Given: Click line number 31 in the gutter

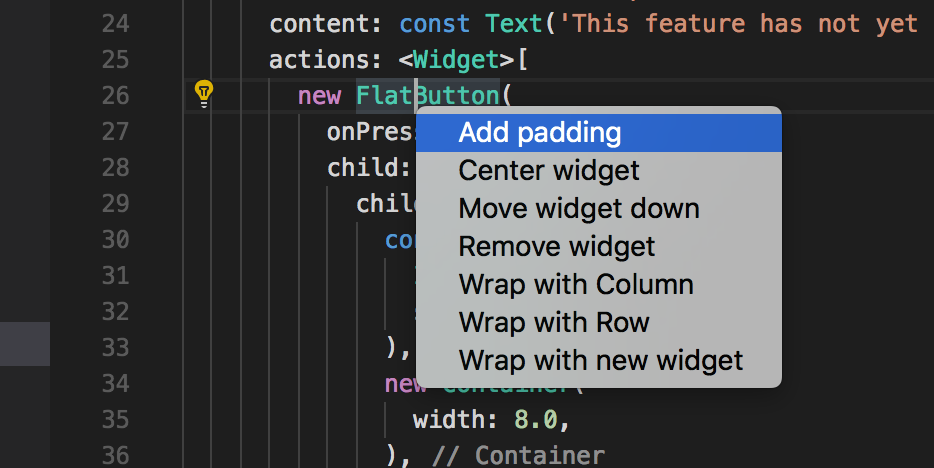Looking at the screenshot, I should (x=115, y=275).
